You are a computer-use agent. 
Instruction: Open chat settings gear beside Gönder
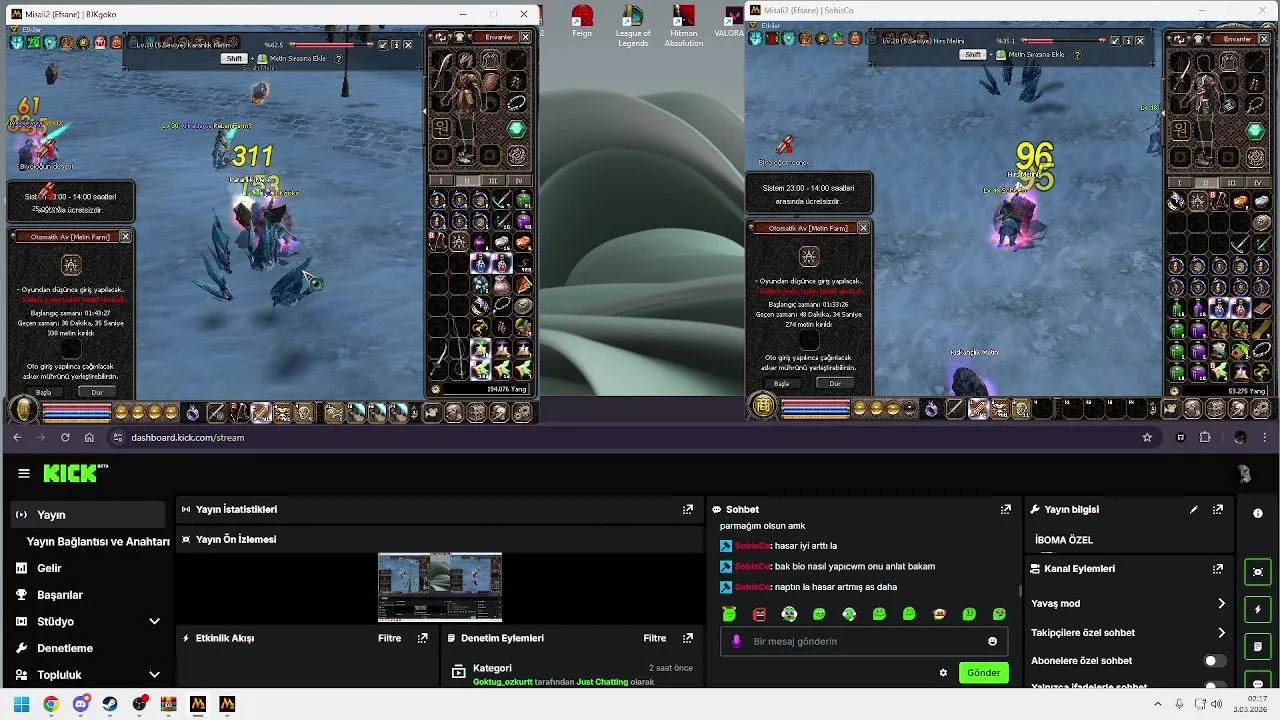click(x=943, y=673)
